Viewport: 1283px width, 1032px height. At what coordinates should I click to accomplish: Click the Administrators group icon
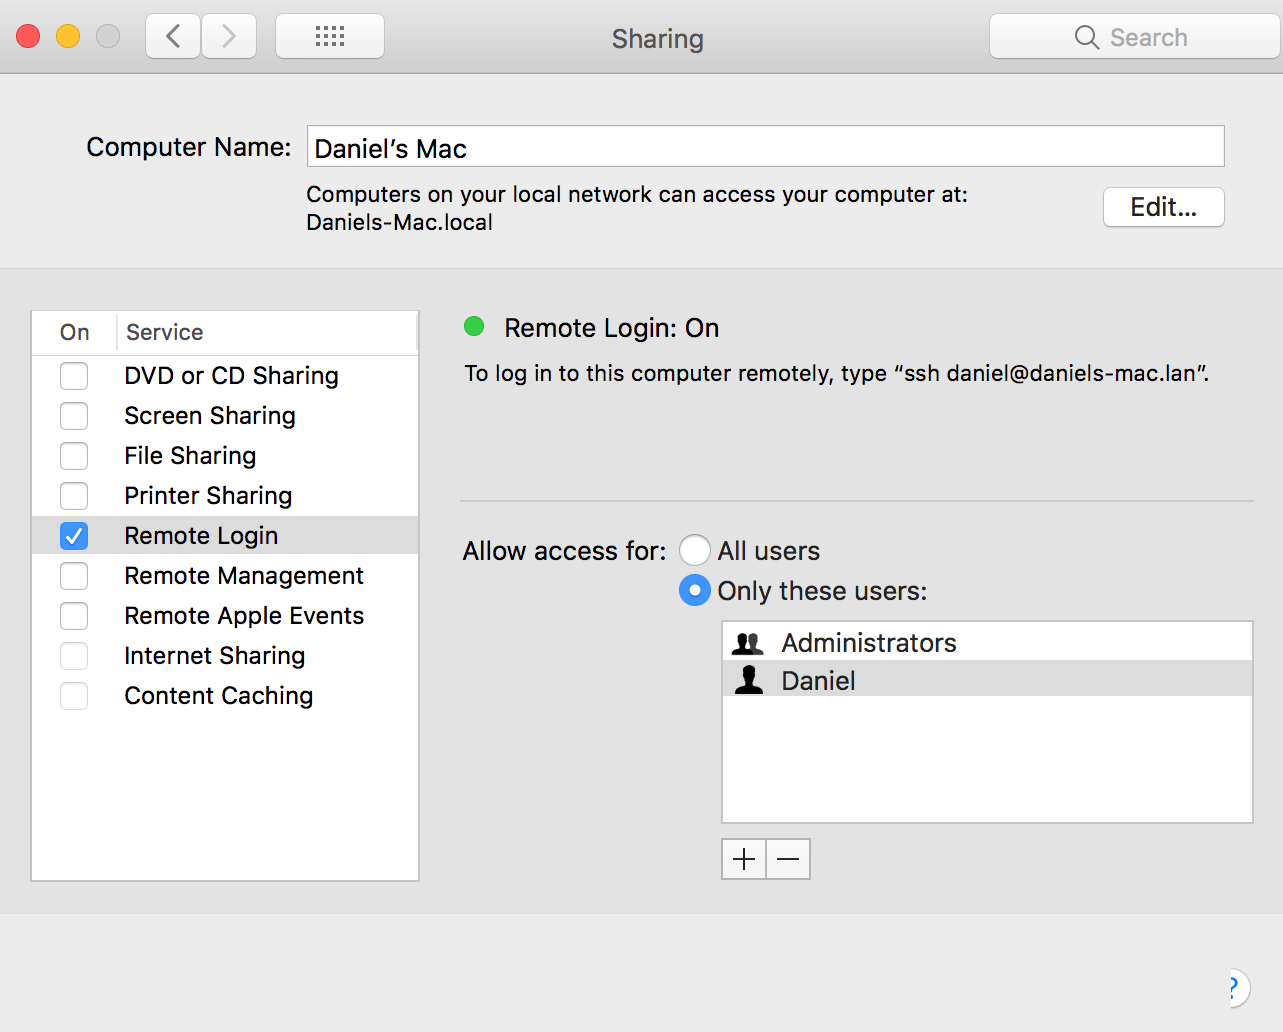tap(748, 643)
